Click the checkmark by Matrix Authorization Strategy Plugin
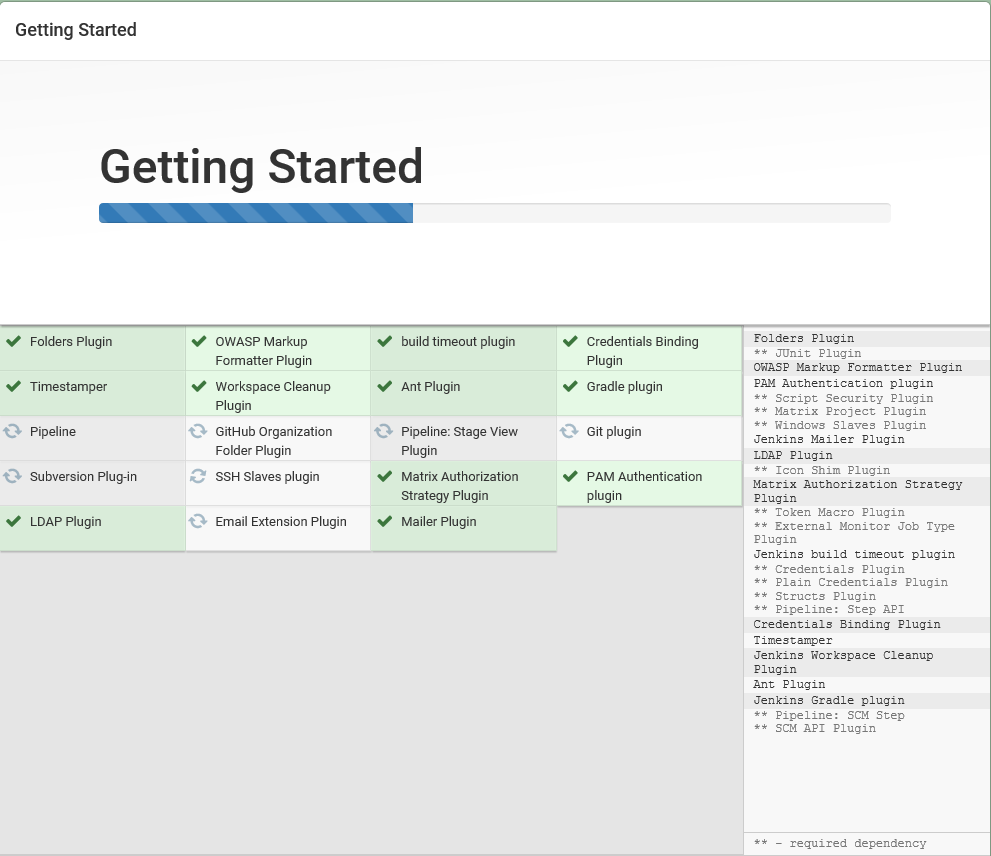Screen dimensions: 991x856 [384, 476]
